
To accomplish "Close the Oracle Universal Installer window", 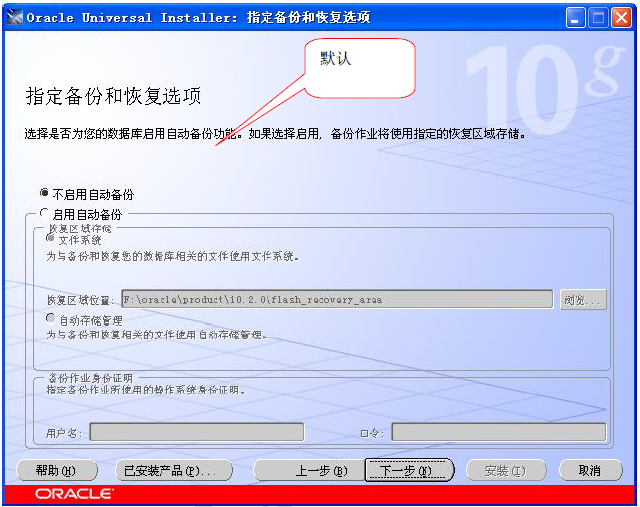I will [x=621, y=18].
